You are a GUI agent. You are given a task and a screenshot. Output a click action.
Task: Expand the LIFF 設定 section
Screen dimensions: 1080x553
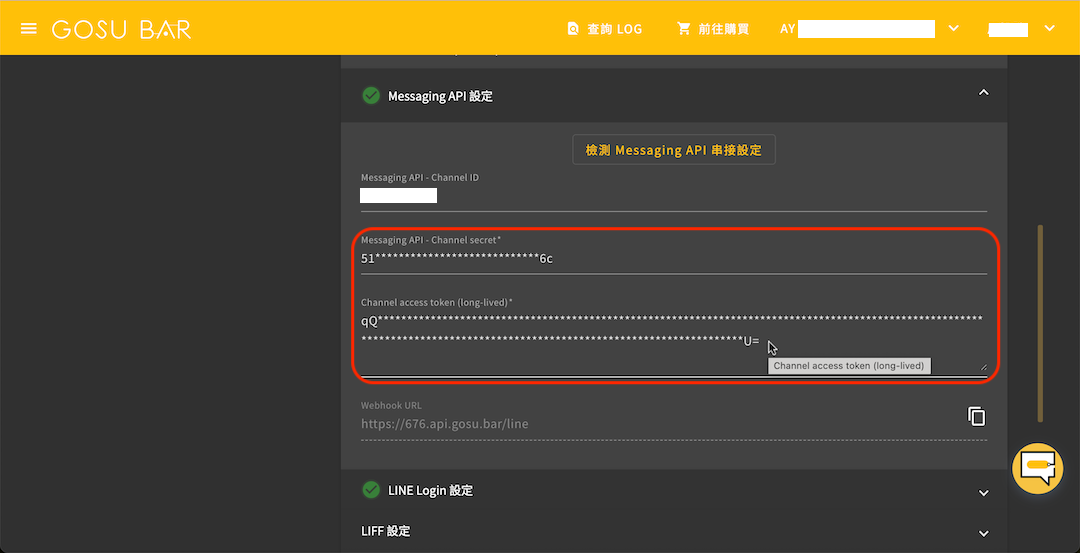click(984, 534)
